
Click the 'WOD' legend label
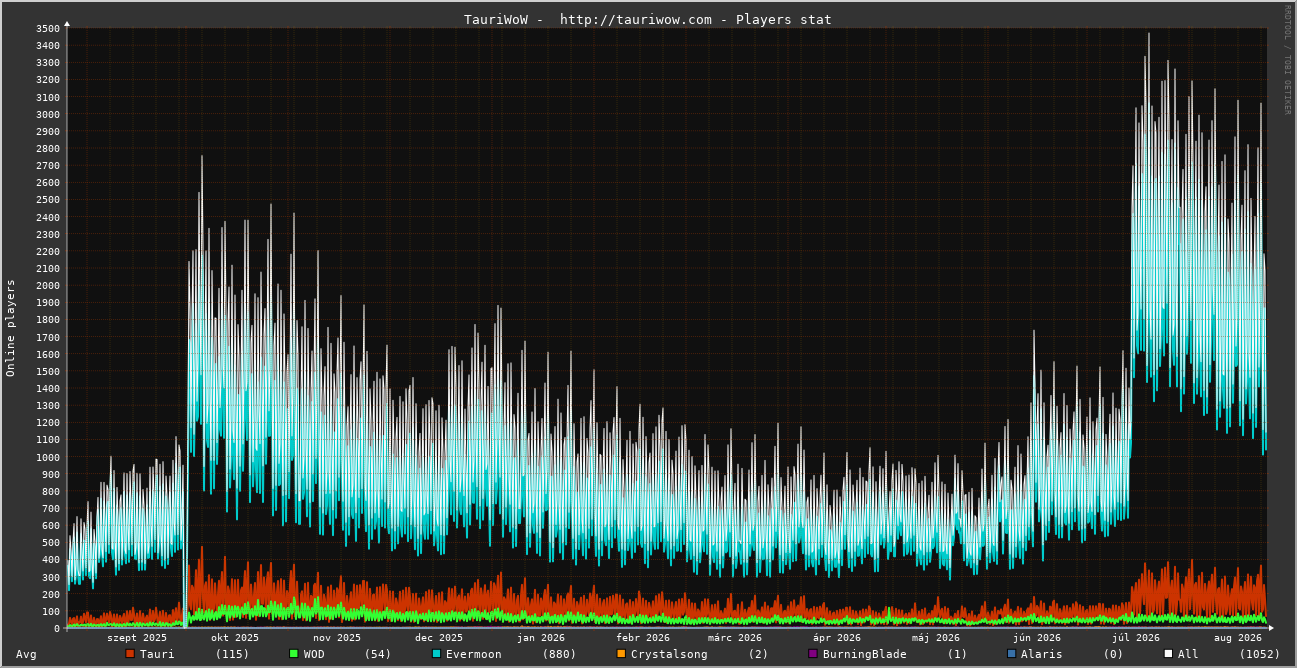point(314,654)
